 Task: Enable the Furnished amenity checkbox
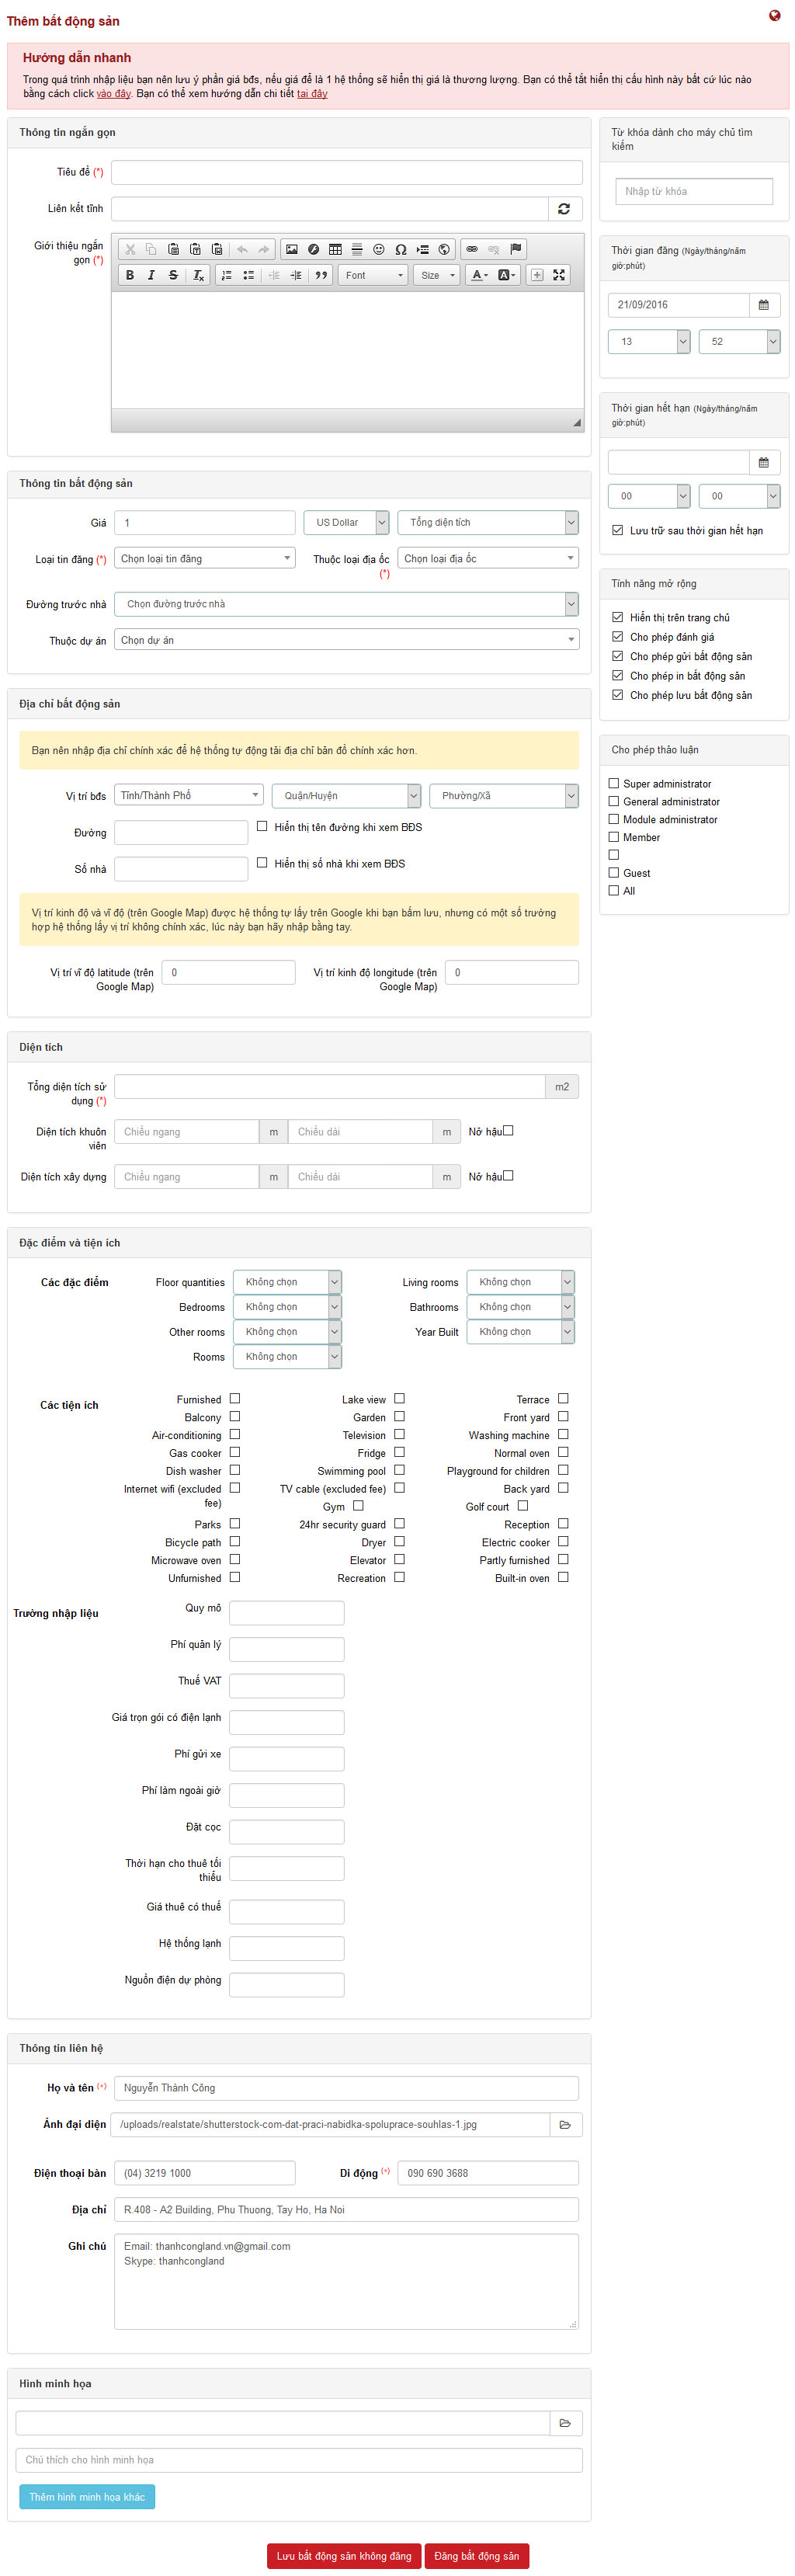235,1398
